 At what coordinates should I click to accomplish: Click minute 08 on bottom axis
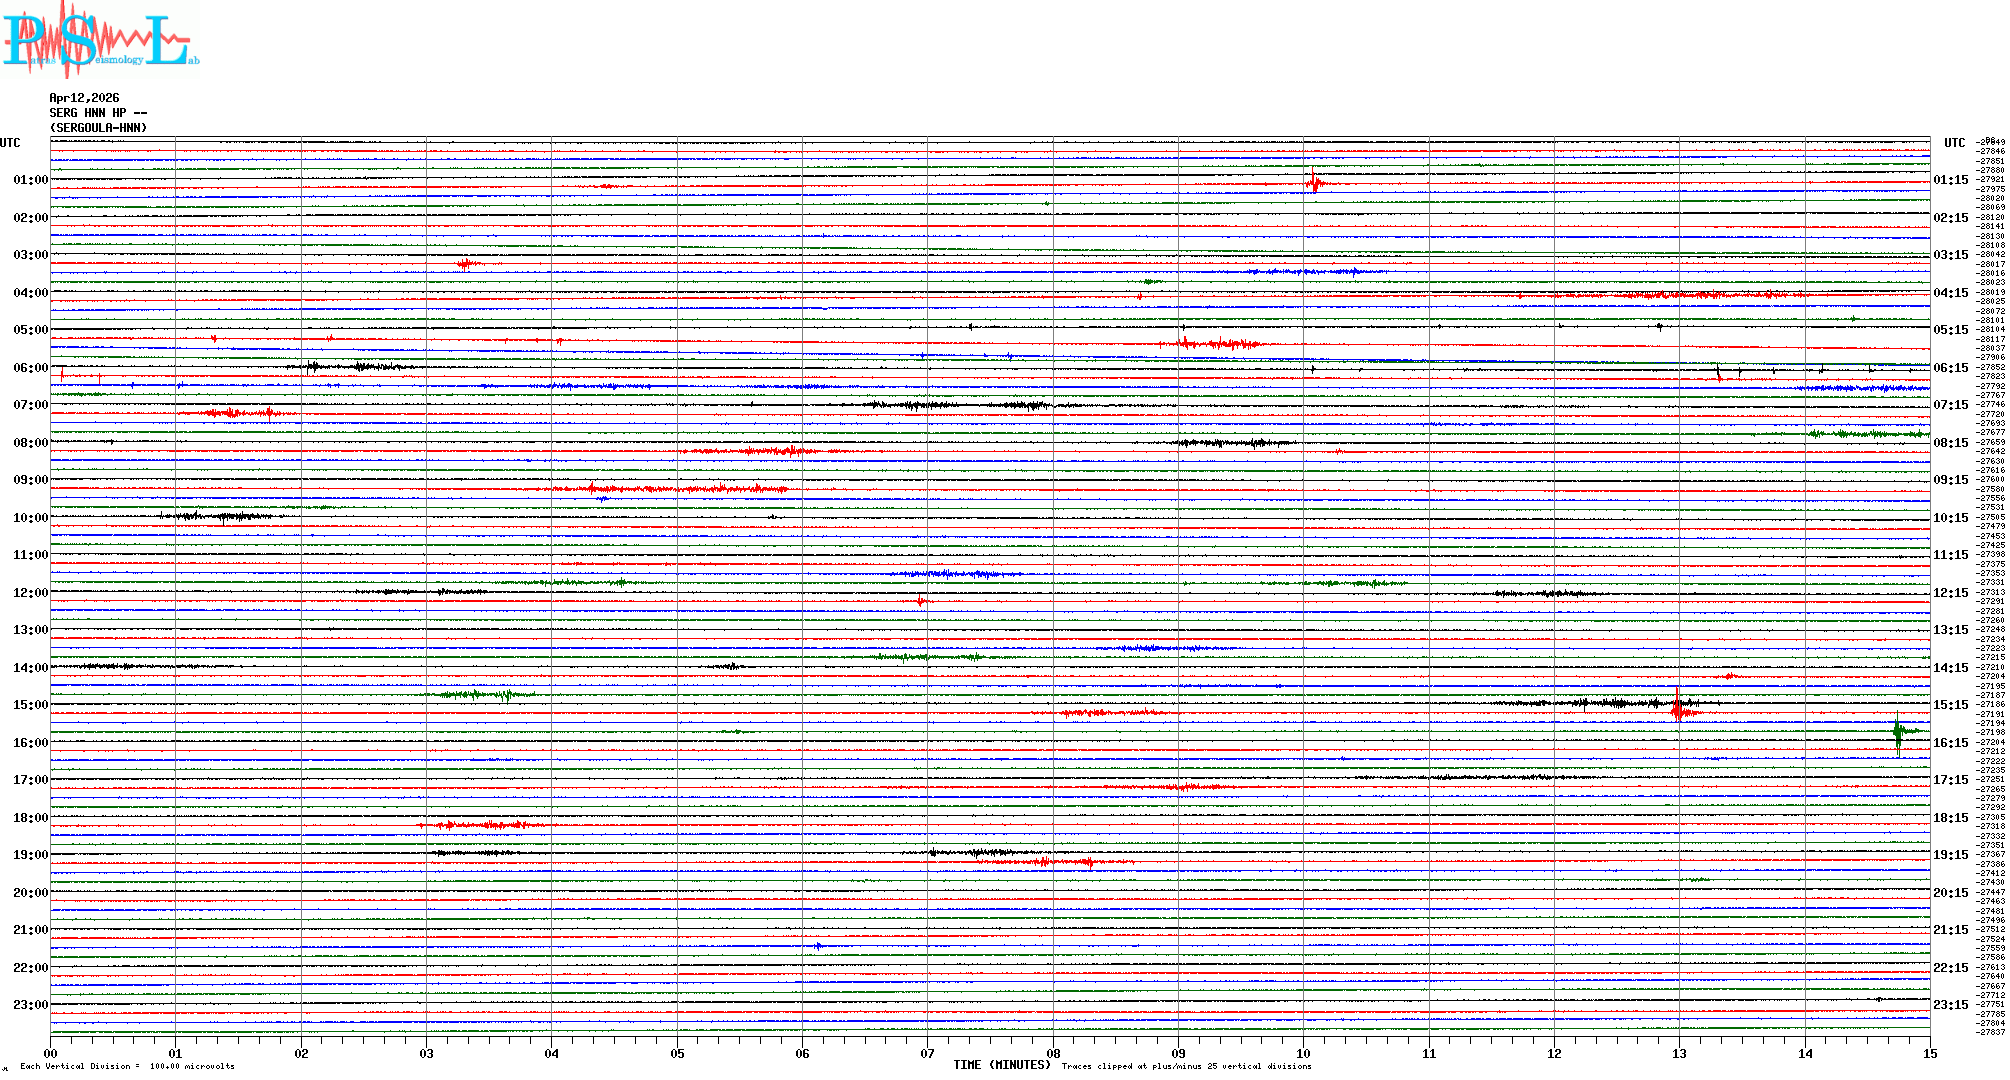point(1053,1053)
